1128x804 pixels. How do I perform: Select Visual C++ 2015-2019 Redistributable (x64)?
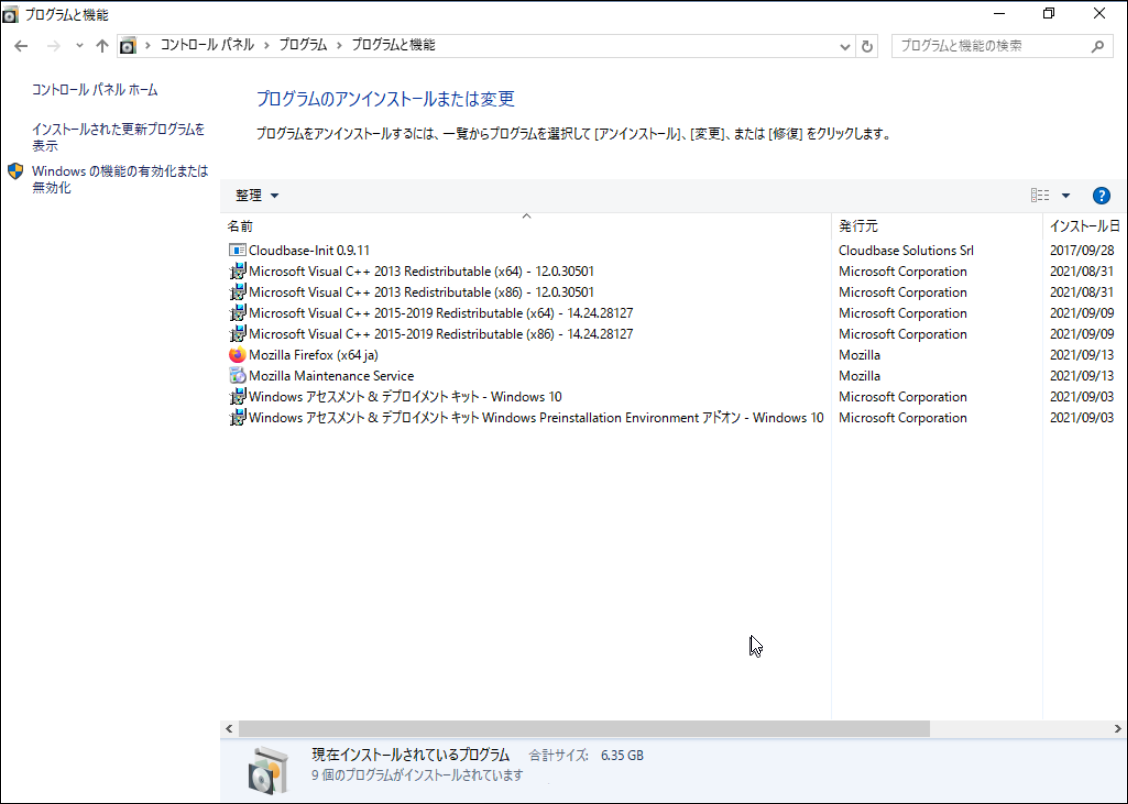coord(440,313)
